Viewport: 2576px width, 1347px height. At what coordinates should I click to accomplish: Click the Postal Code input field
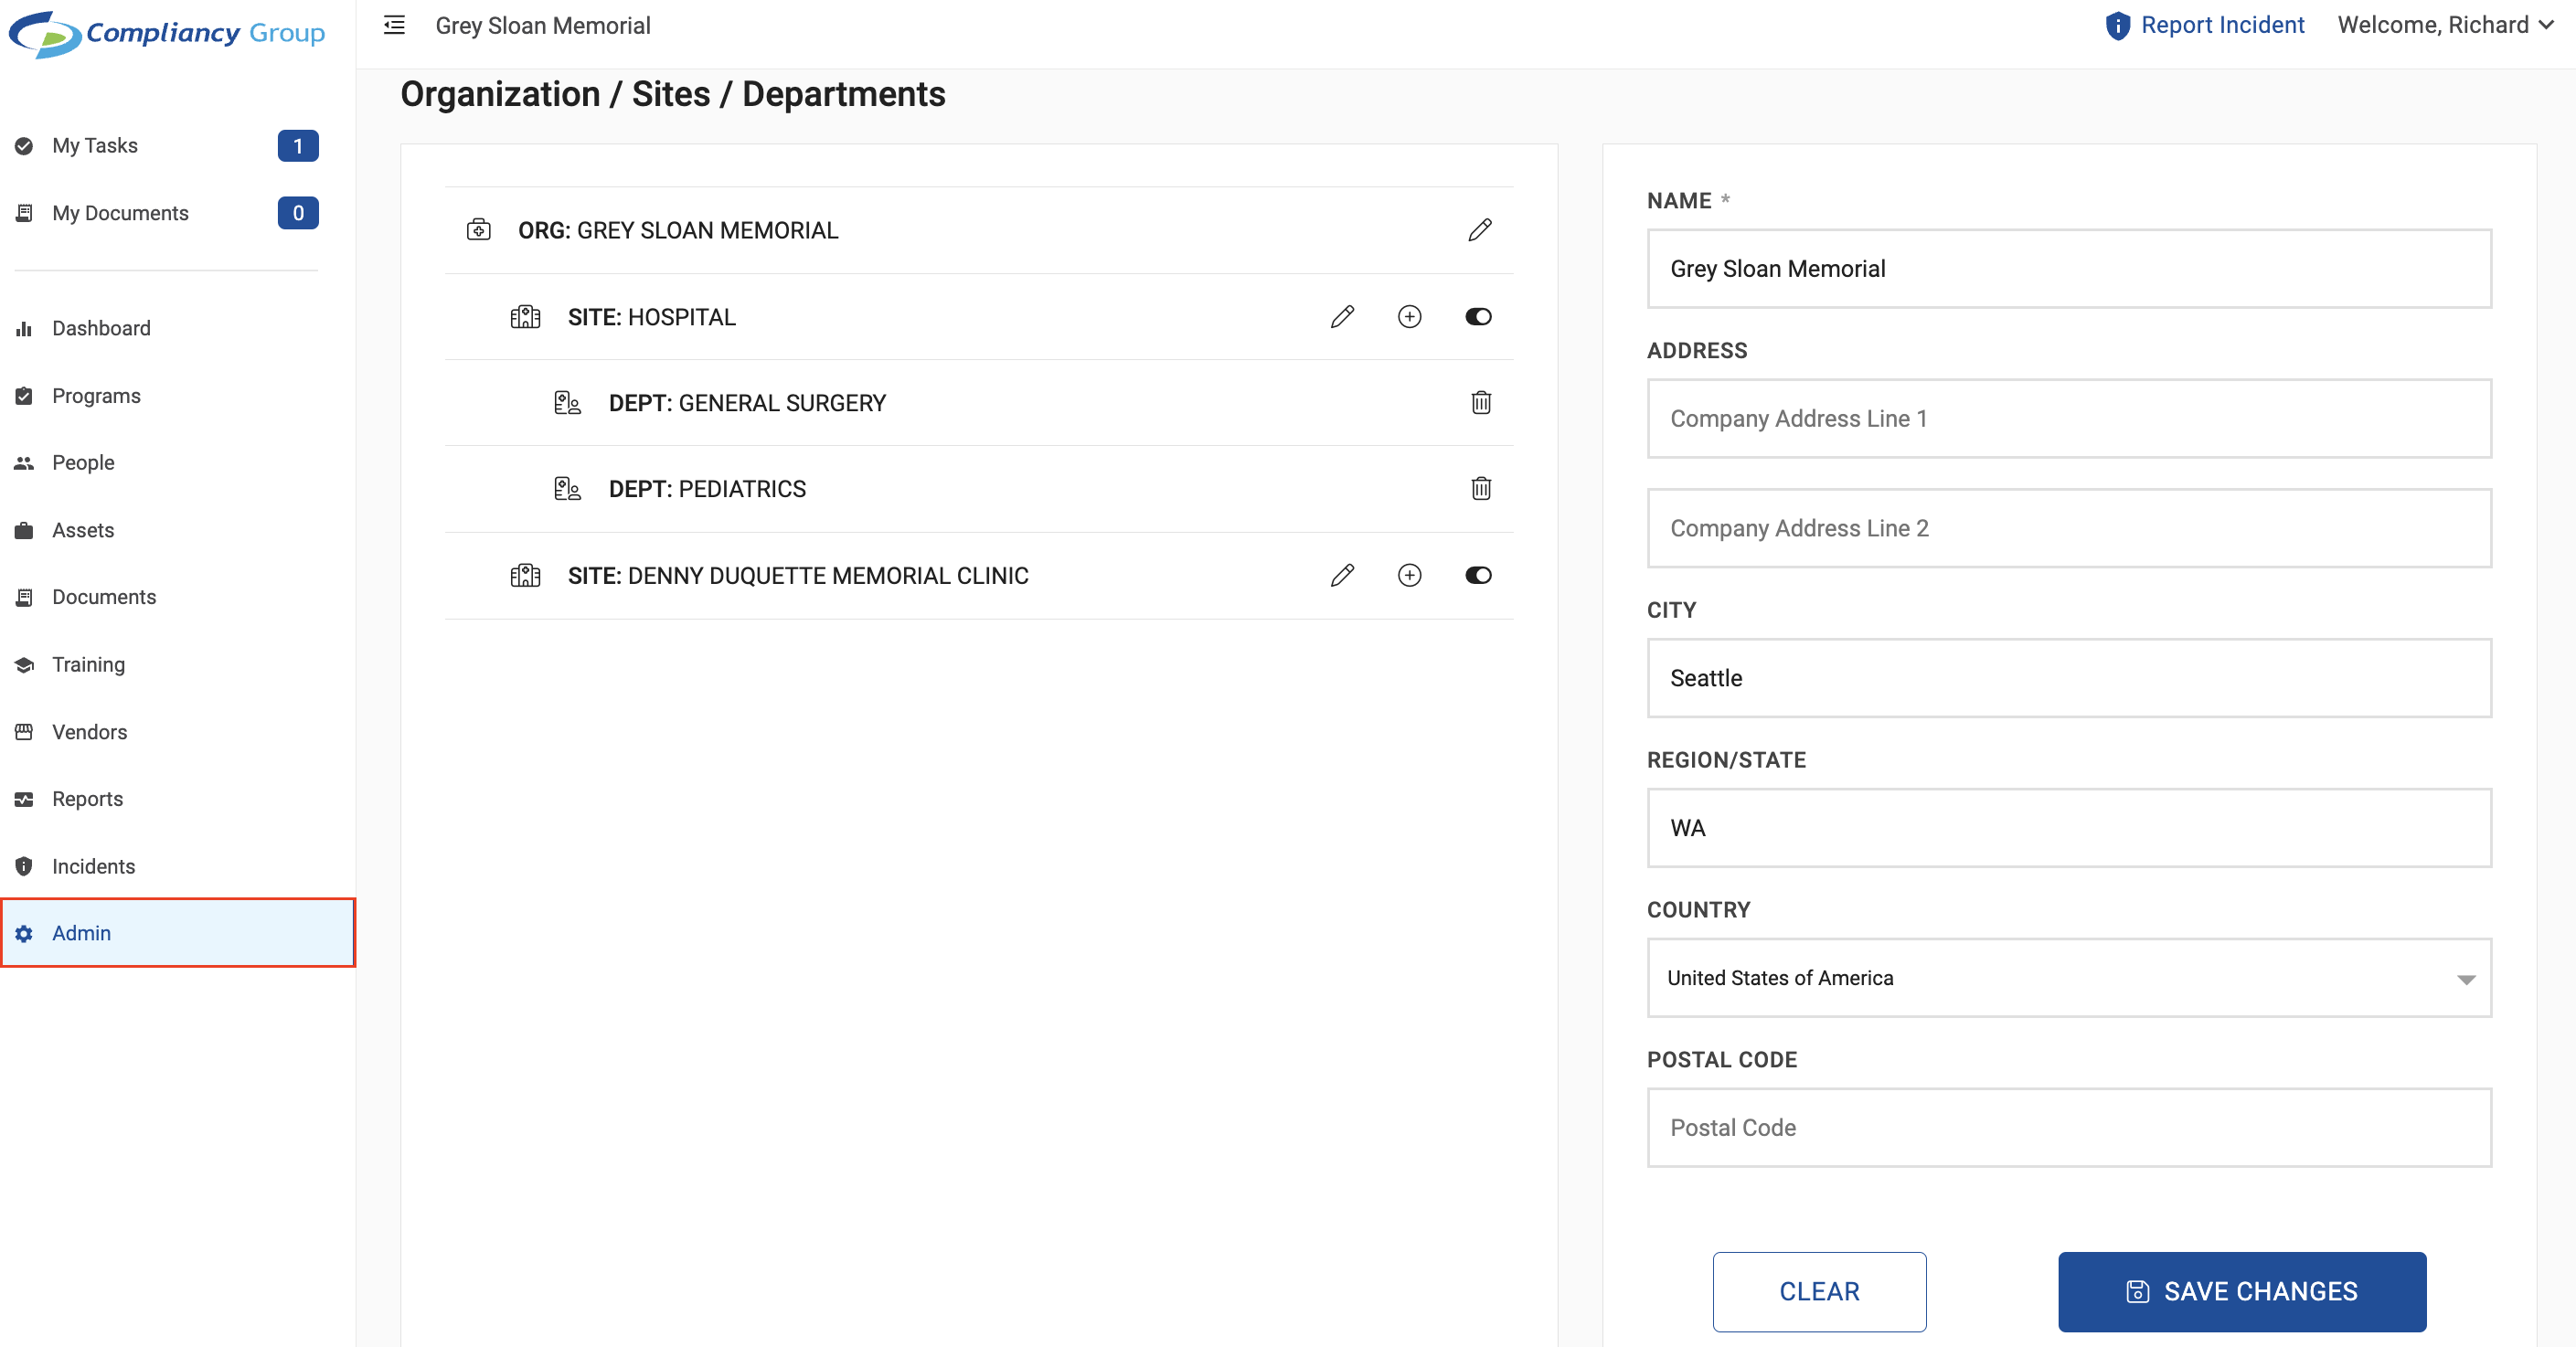[2068, 1128]
